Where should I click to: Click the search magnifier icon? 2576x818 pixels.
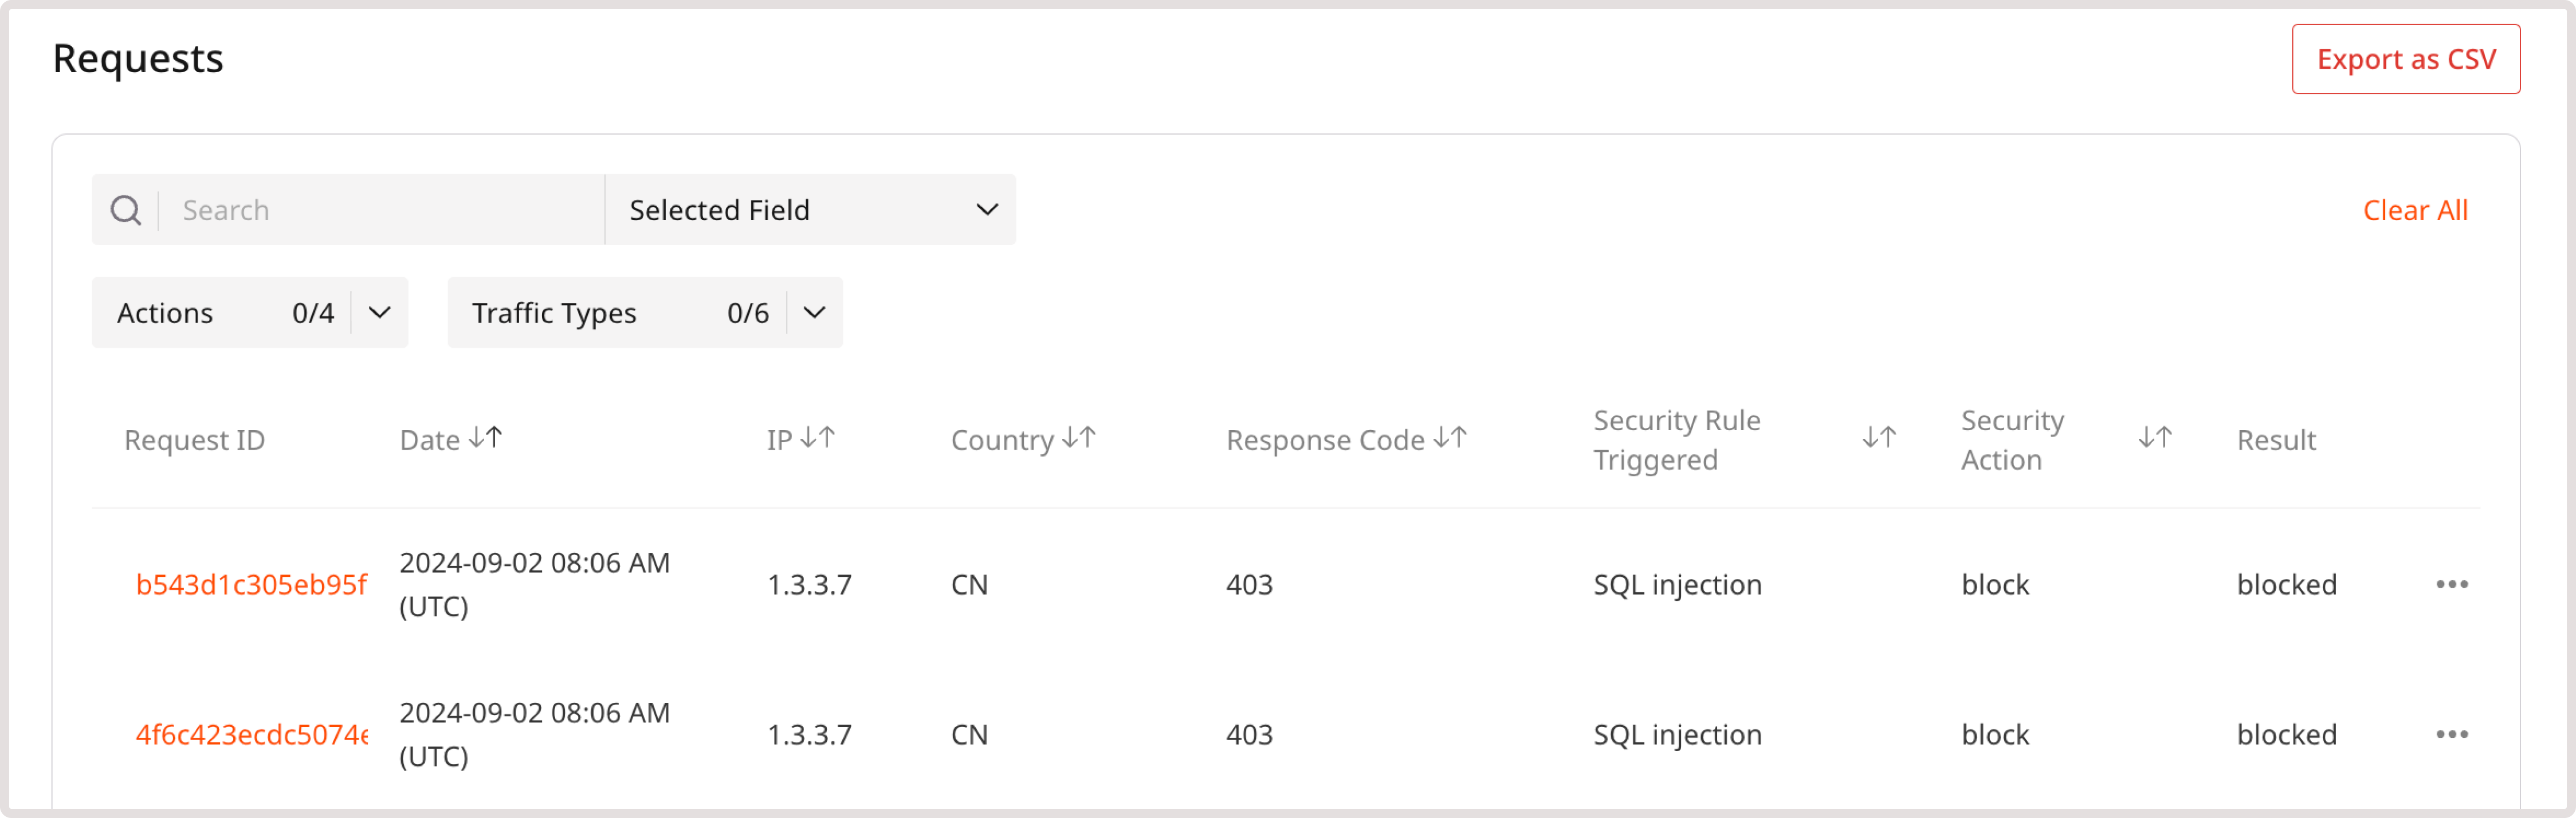point(126,209)
